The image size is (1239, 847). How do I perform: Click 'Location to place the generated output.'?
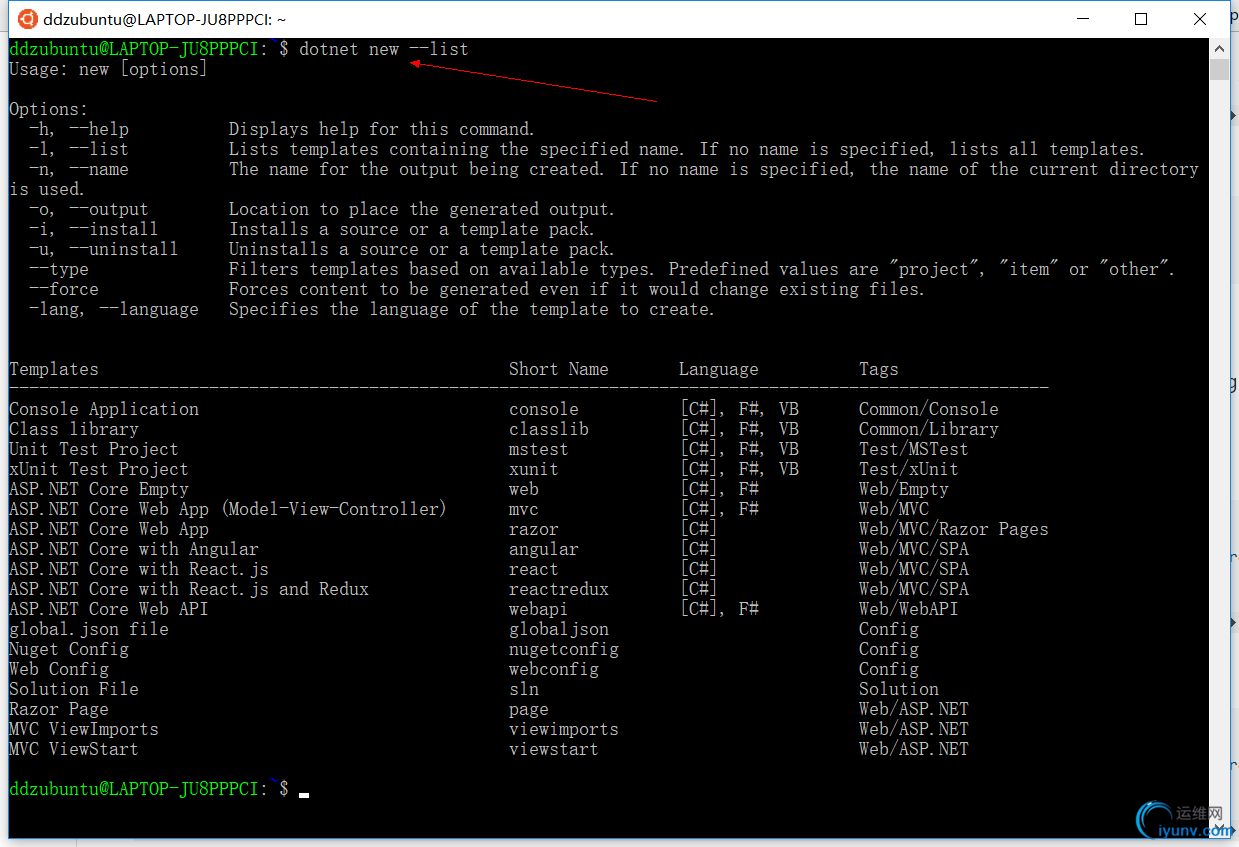[x=422, y=209]
